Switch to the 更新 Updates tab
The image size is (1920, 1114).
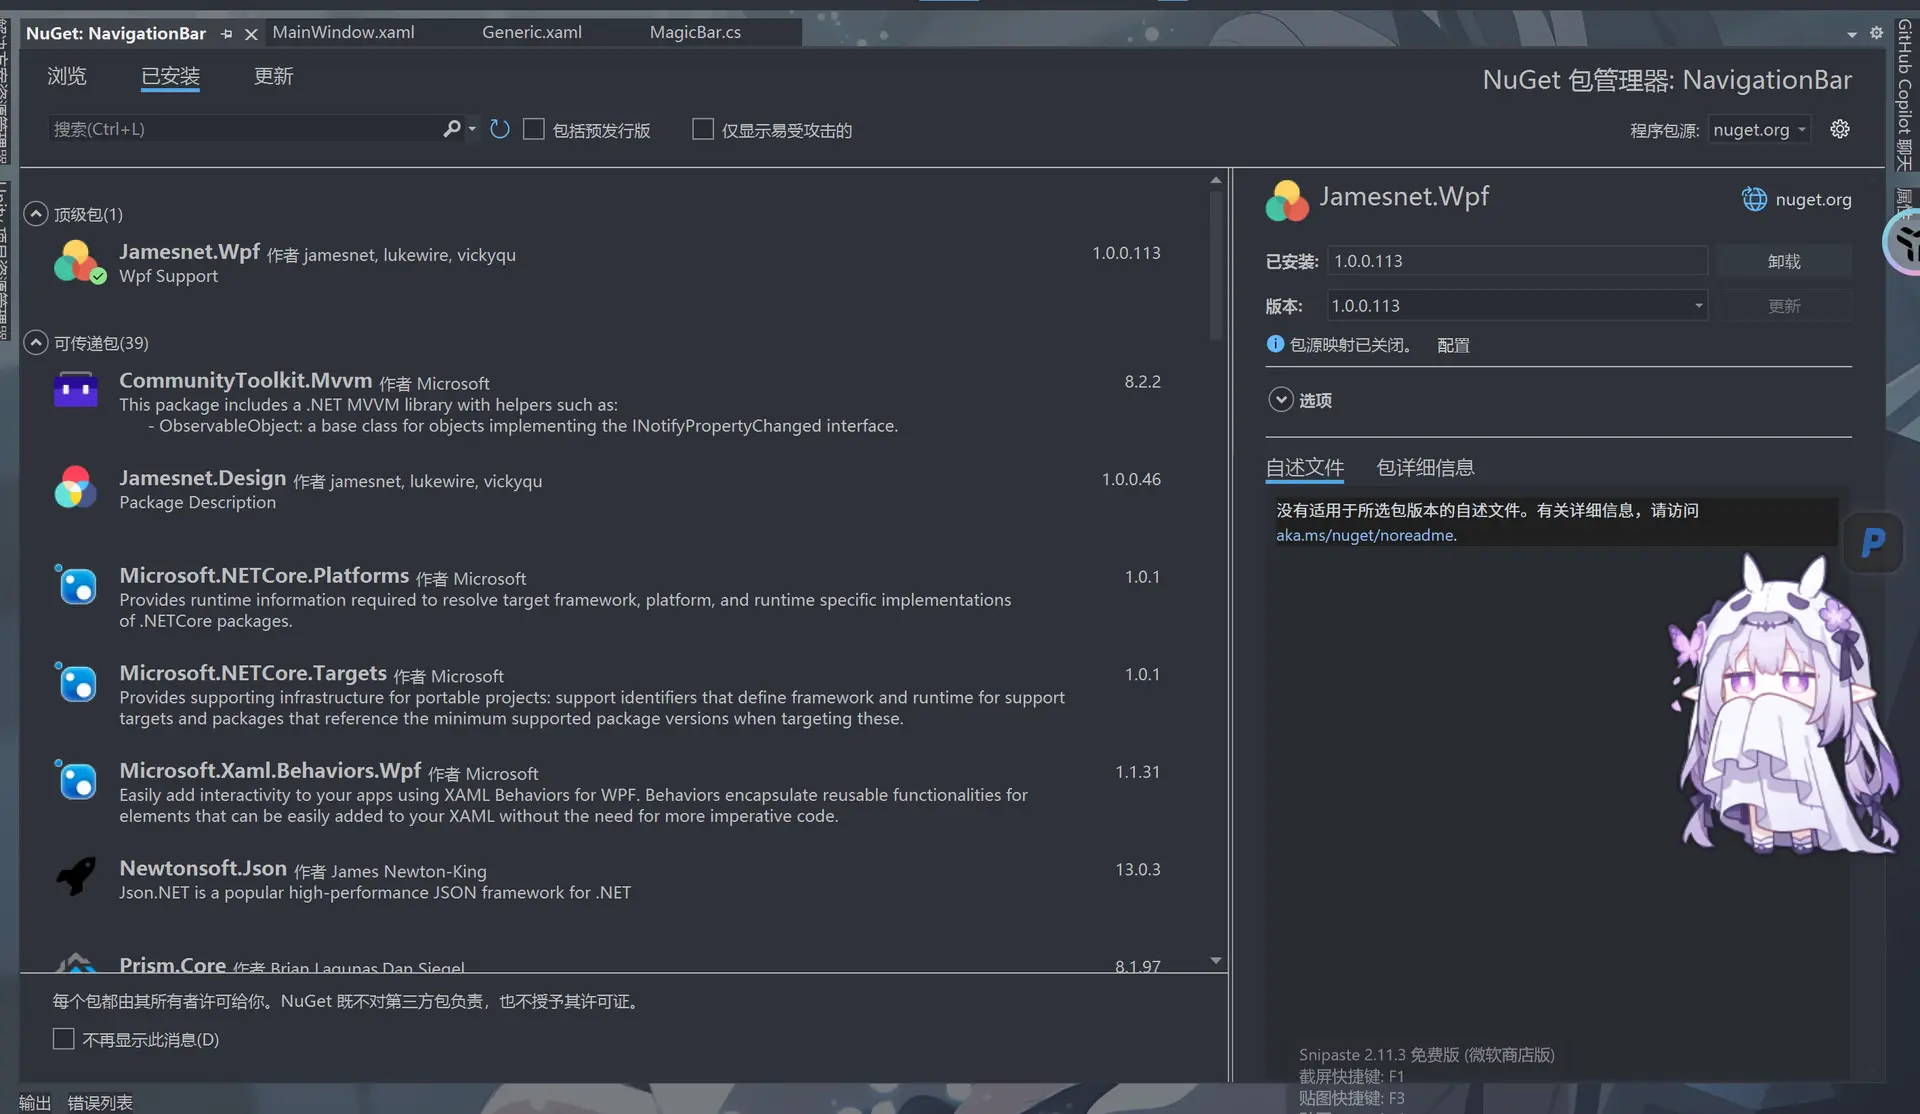click(273, 76)
